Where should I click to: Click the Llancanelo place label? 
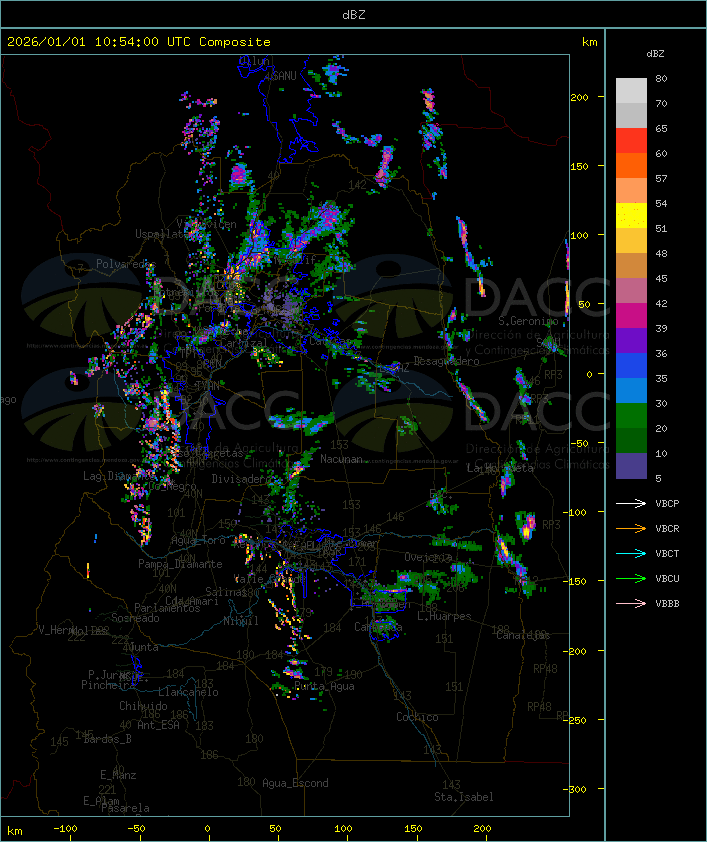[x=188, y=692]
